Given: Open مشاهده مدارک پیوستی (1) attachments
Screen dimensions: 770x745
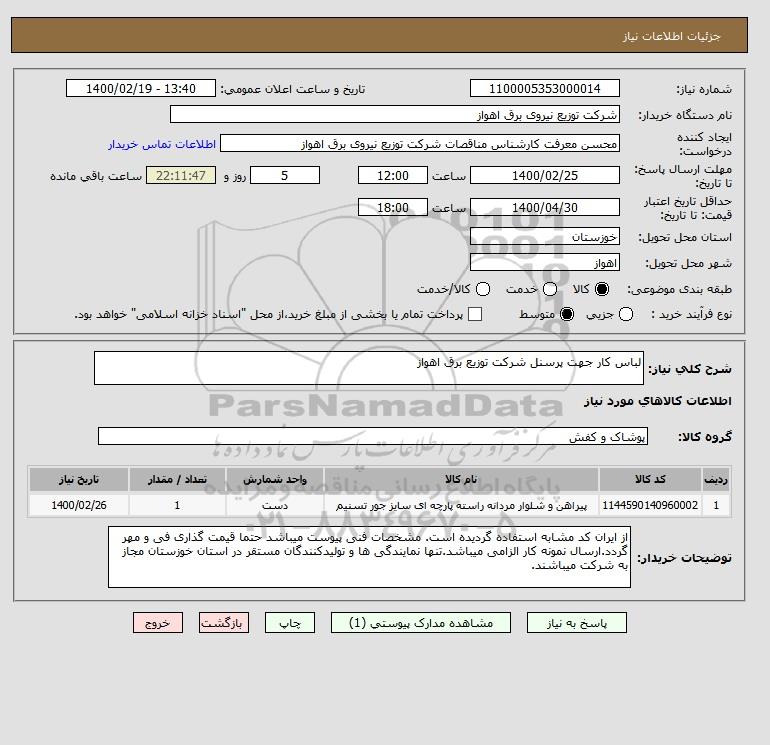Looking at the screenshot, I should click(x=421, y=623).
